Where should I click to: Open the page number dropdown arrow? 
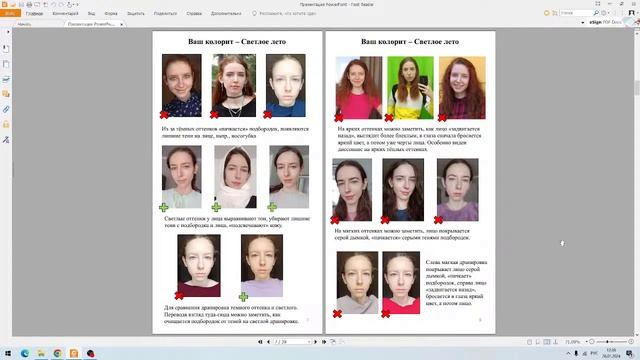[309, 342]
